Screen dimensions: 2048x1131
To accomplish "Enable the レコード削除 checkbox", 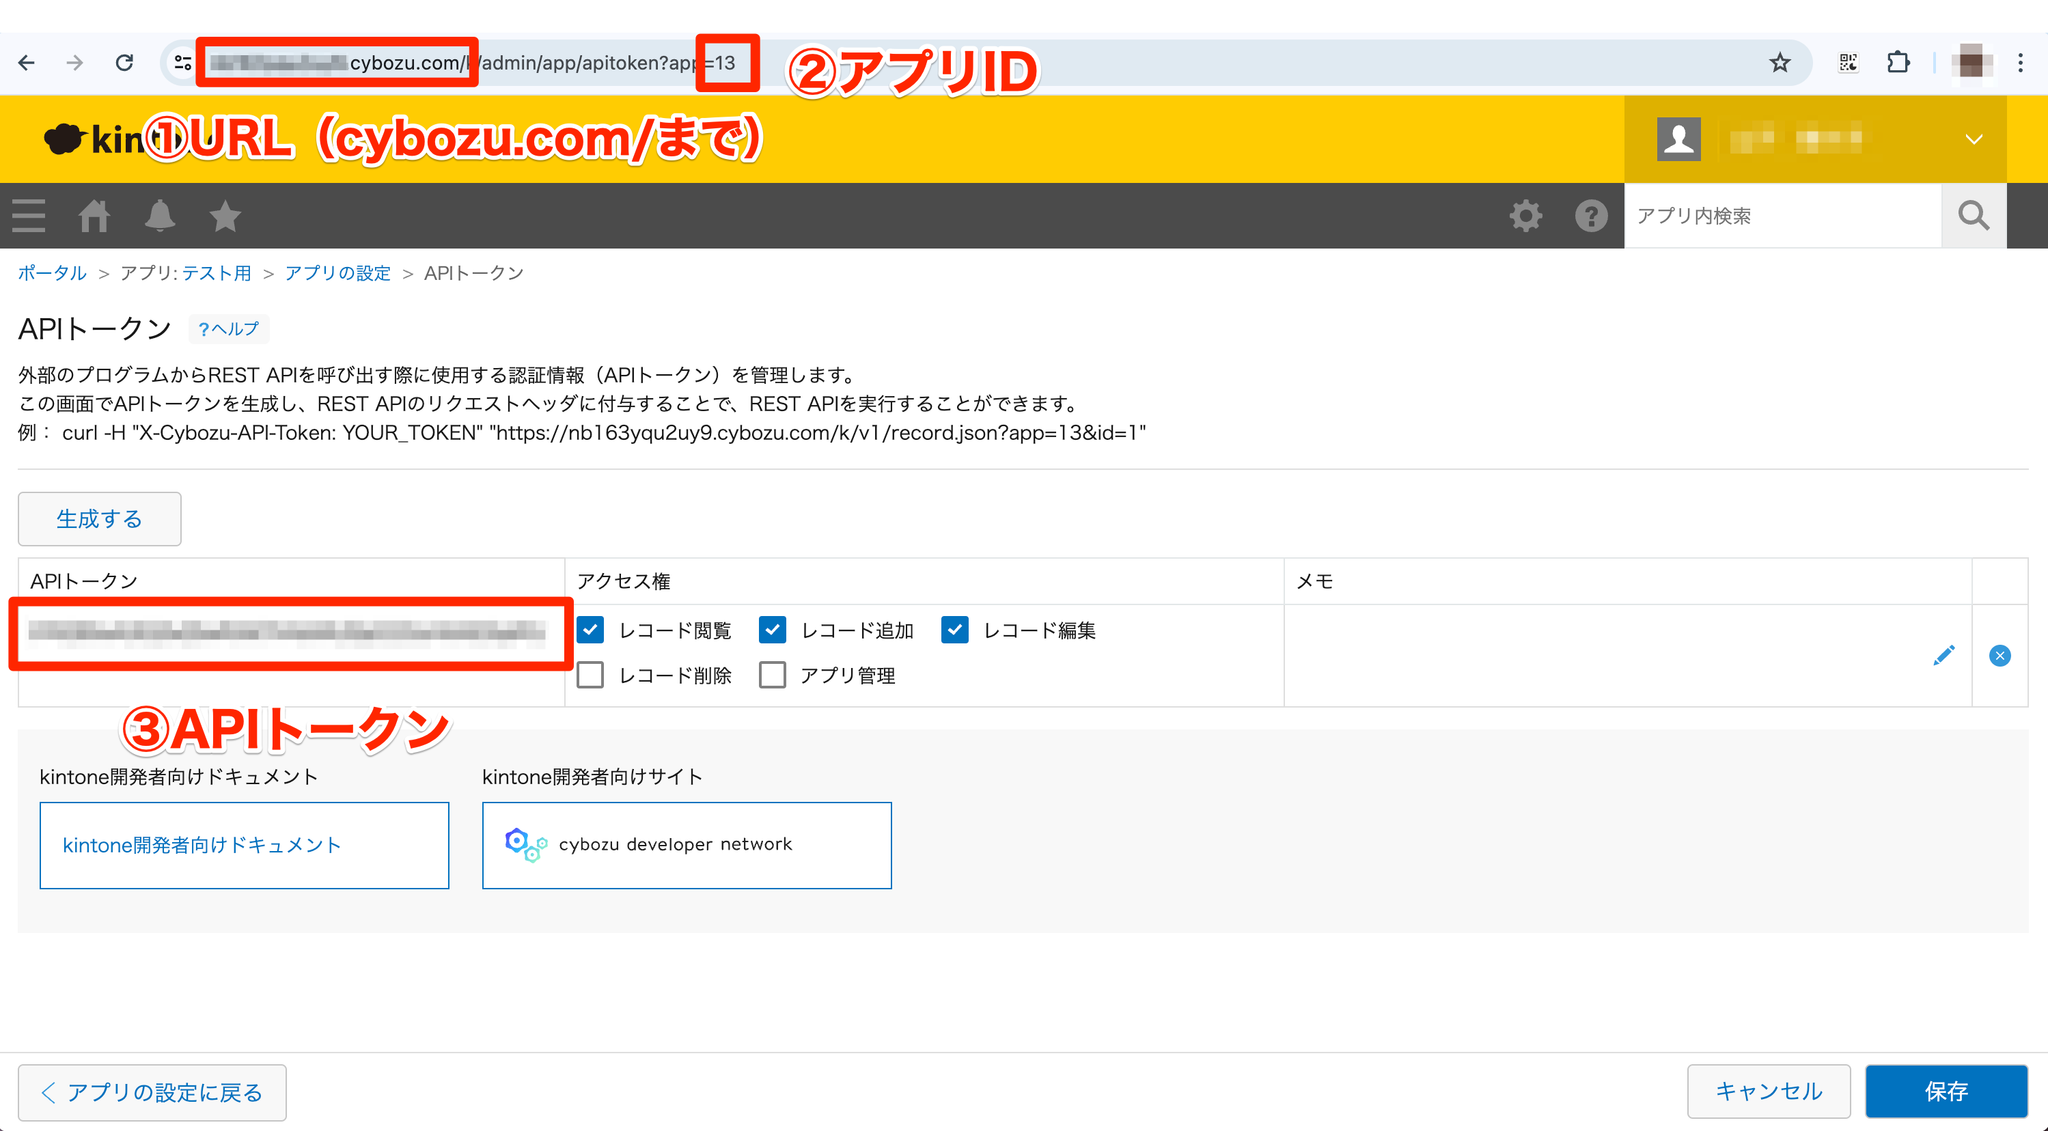I will point(591,675).
